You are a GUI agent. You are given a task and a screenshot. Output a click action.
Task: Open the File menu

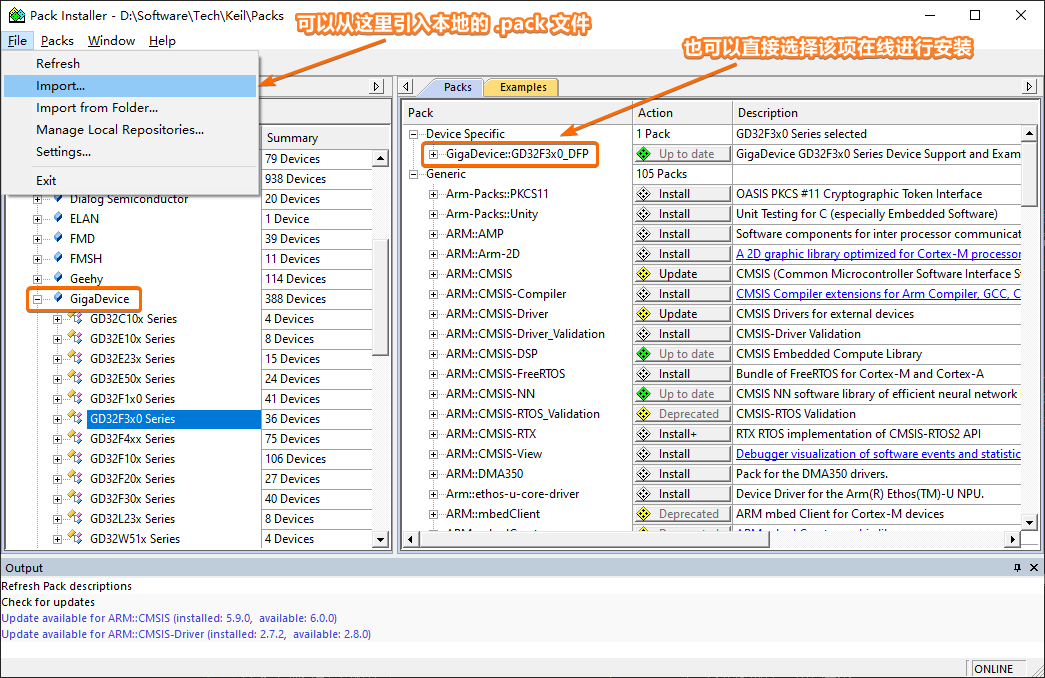17,41
